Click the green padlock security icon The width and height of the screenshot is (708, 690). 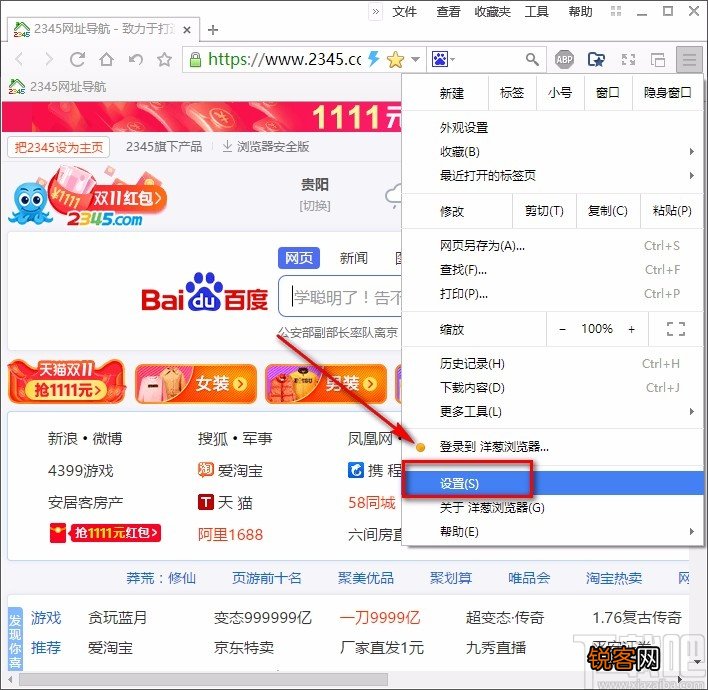point(195,59)
